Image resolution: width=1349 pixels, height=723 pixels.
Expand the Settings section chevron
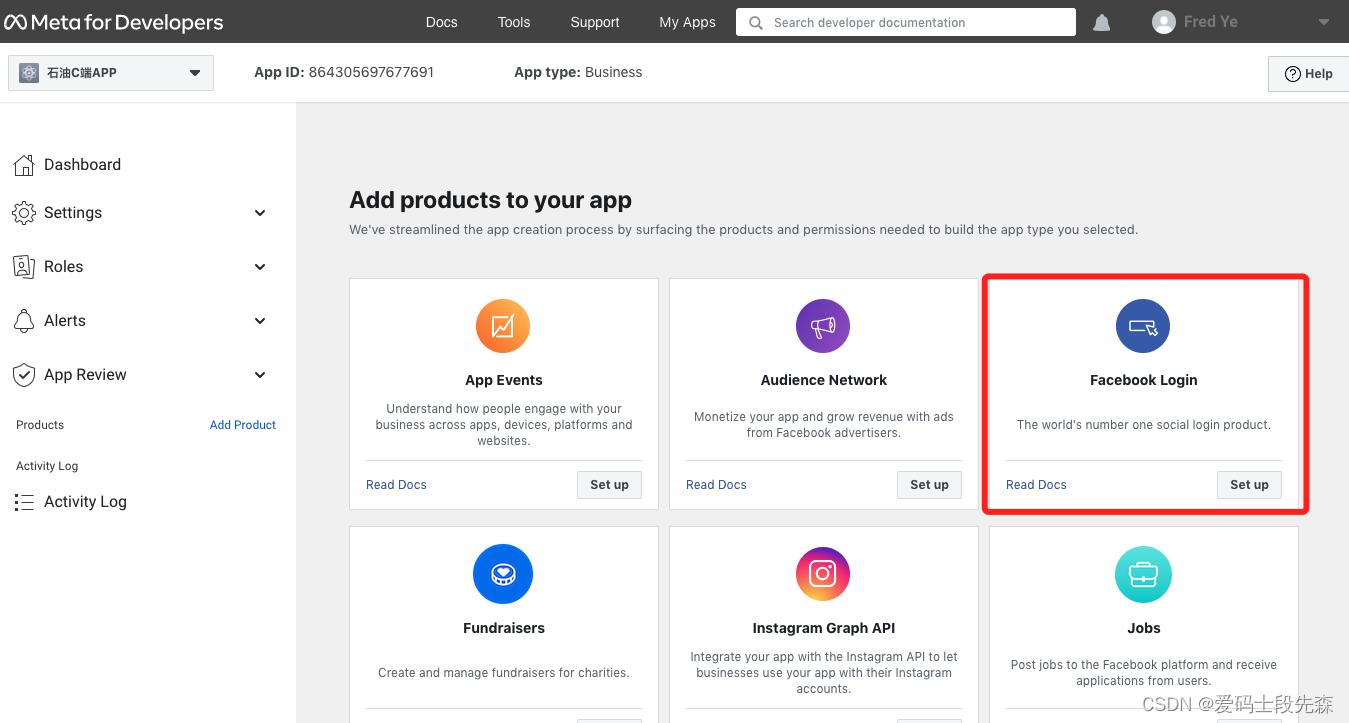(x=260, y=213)
